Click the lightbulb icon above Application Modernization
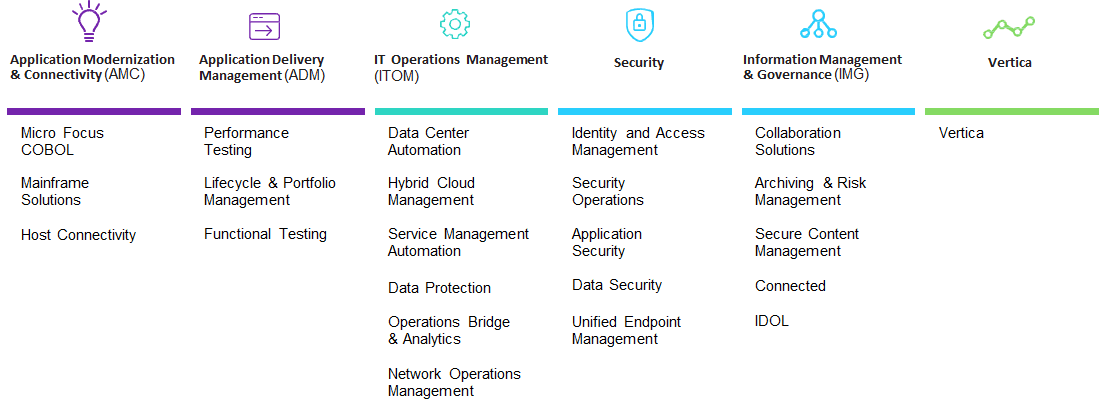Viewport: 1099px width, 408px height. coord(89,22)
